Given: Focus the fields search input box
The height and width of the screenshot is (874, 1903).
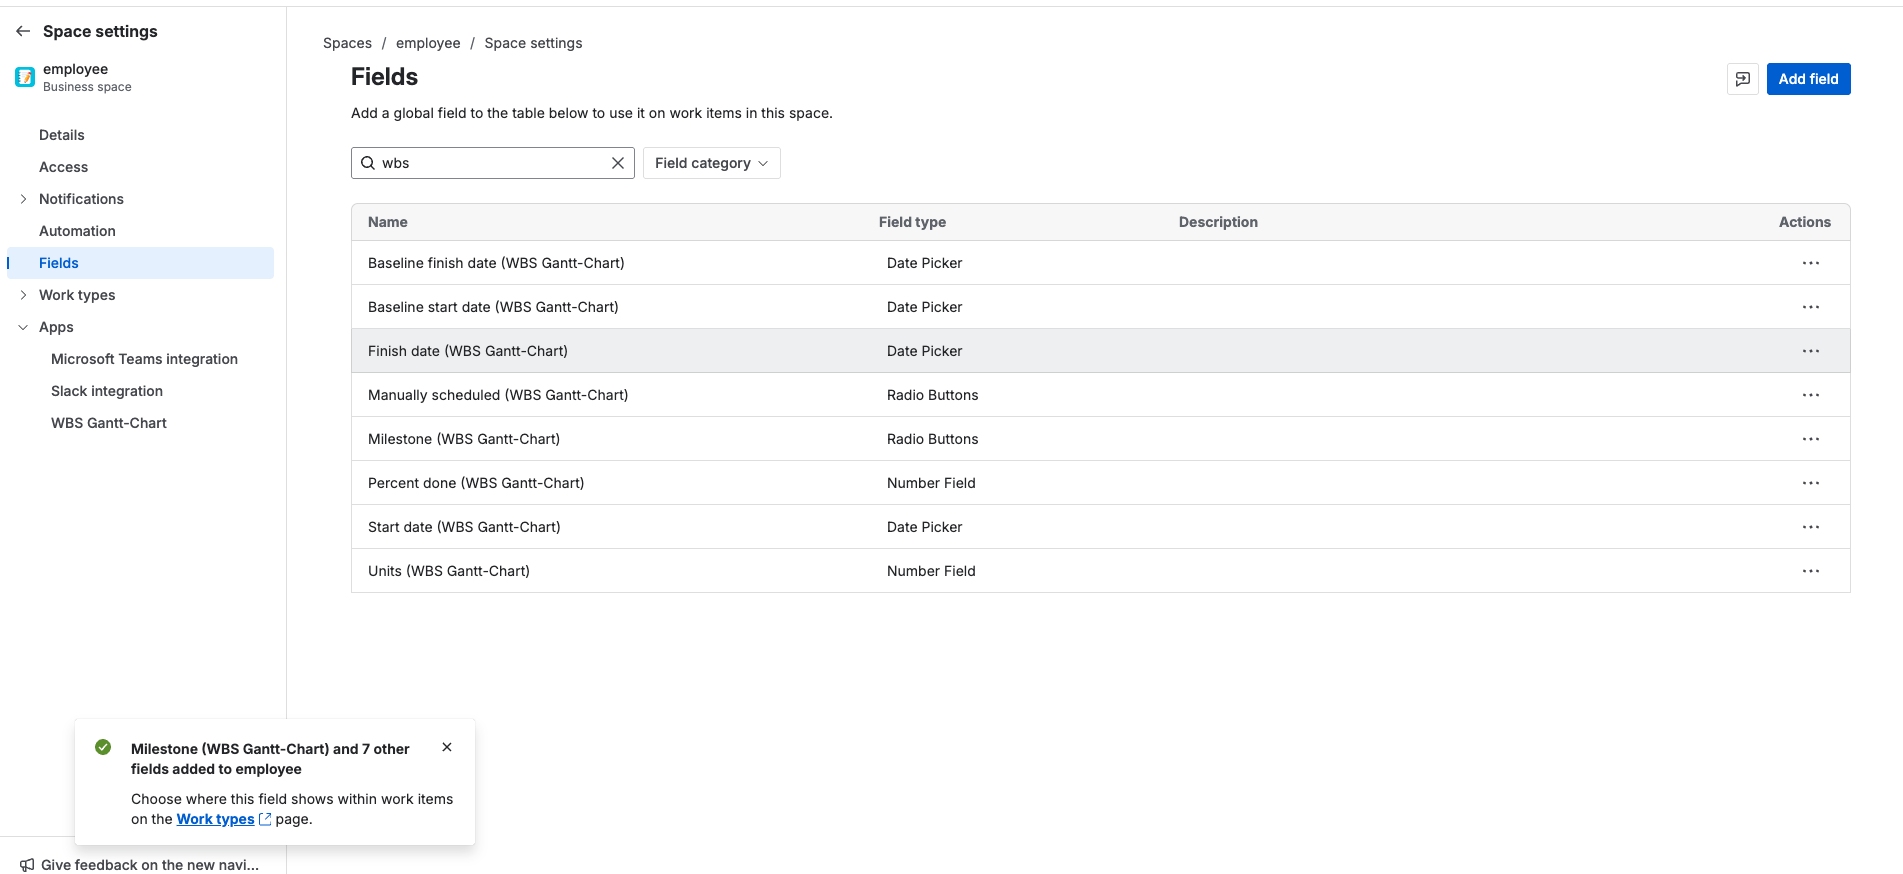Looking at the screenshot, I should pos(492,163).
